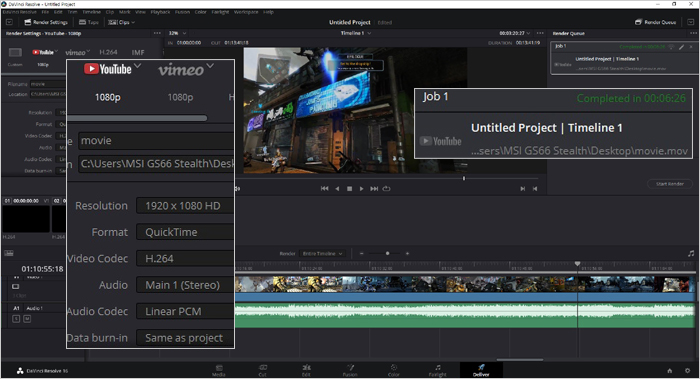Open the Clip menu
700x379 pixels.
click(110, 12)
